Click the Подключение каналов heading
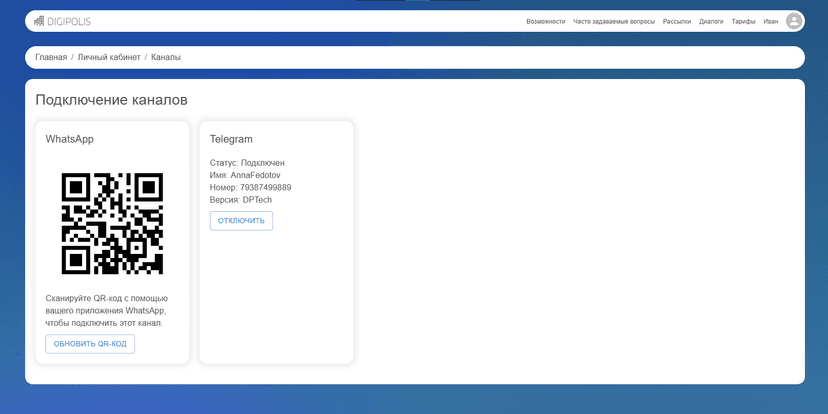 (111, 100)
